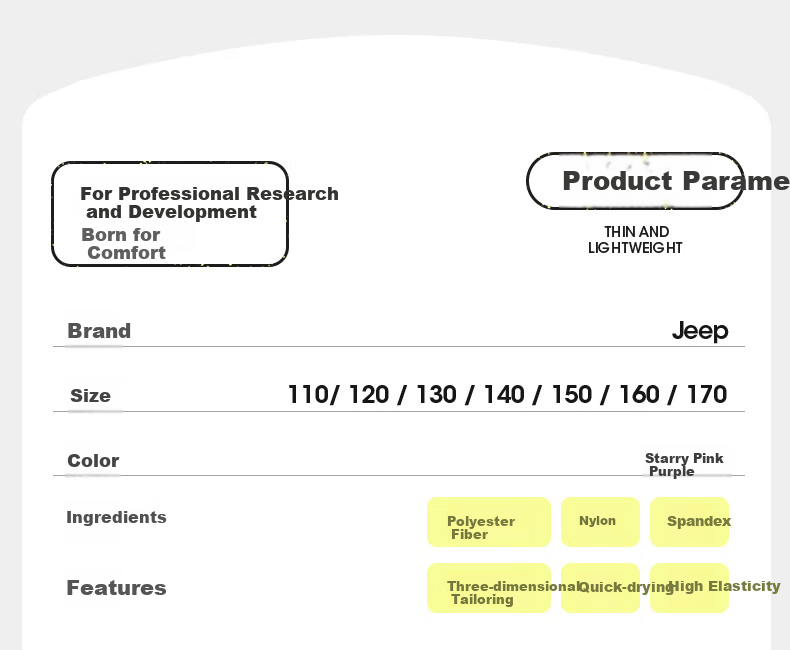Viewport: 790px width, 650px height.
Task: Click the High Elasticity feature tag
Action: pos(689,588)
